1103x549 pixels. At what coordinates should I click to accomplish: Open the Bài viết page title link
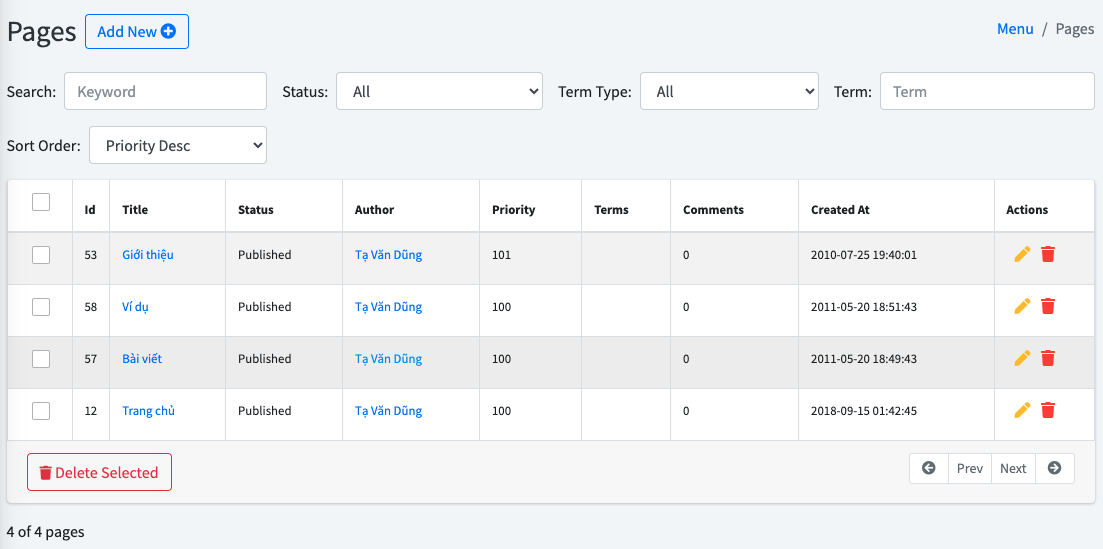pos(144,359)
